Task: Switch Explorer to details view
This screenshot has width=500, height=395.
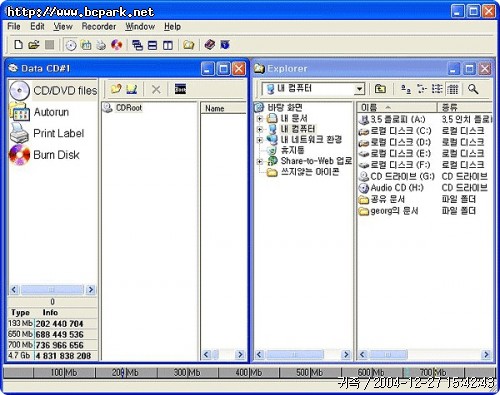Action: [453, 89]
